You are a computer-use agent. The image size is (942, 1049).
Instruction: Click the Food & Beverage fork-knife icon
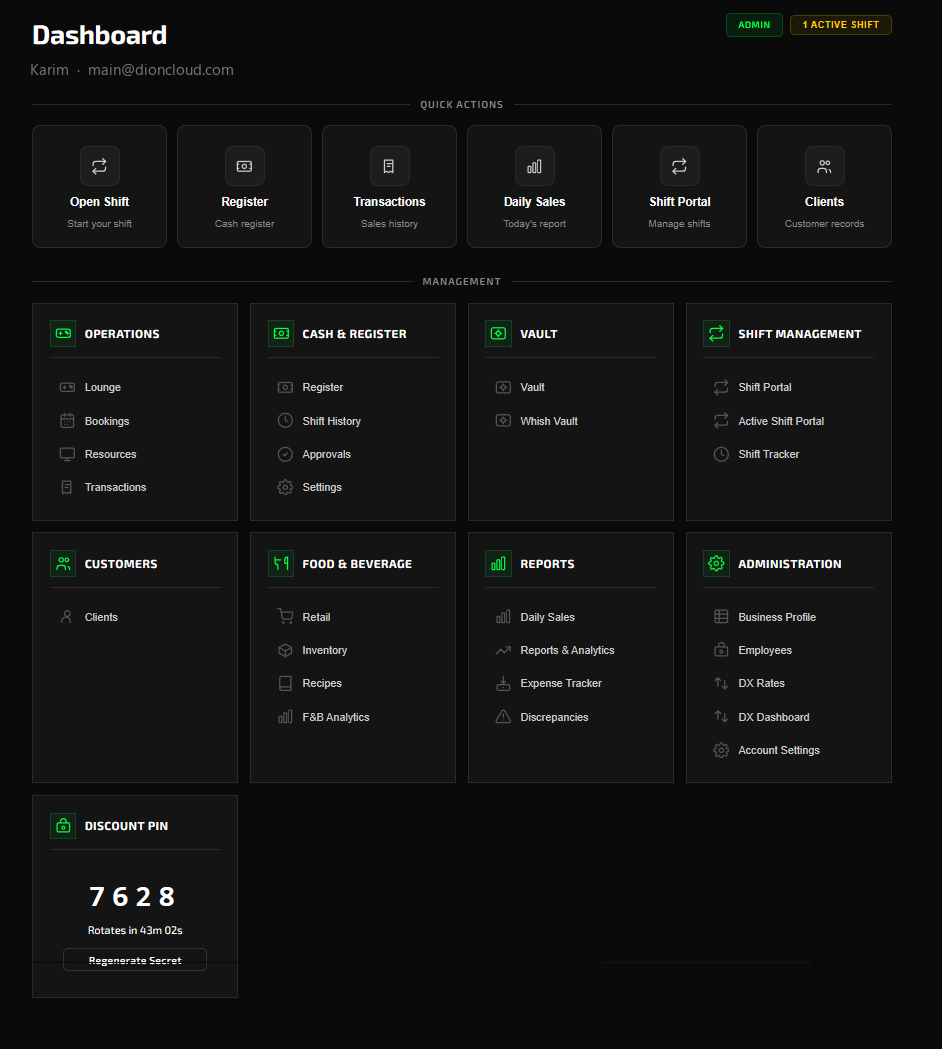point(281,563)
